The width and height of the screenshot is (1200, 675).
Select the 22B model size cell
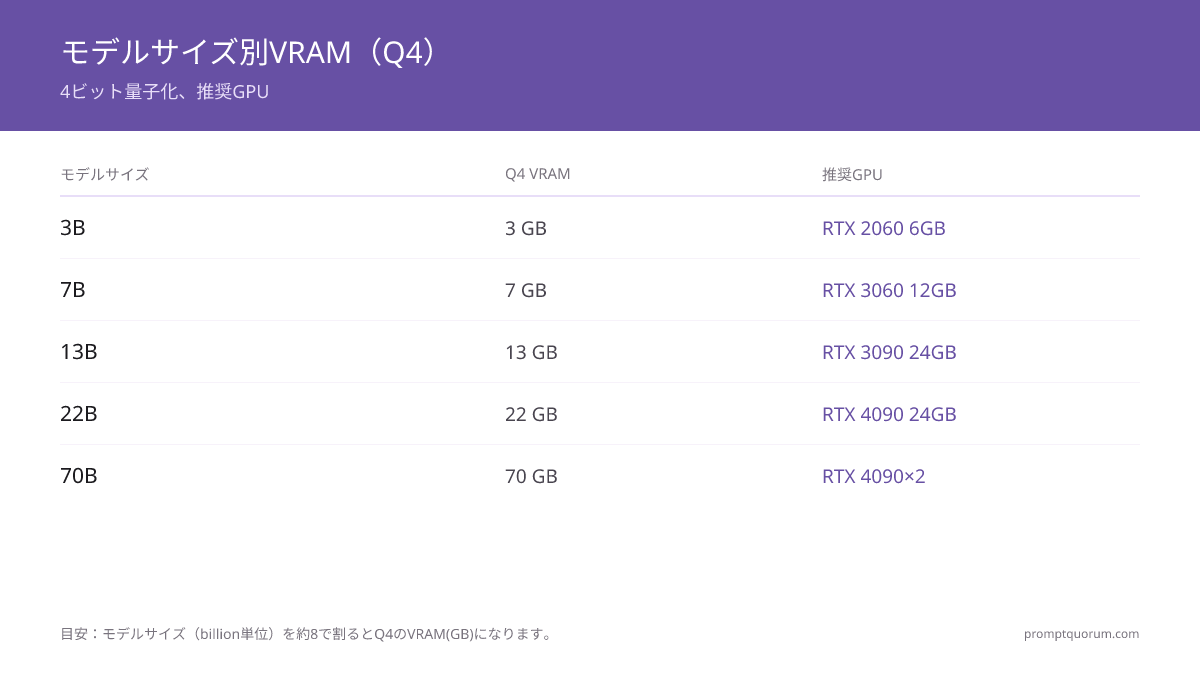coord(79,414)
